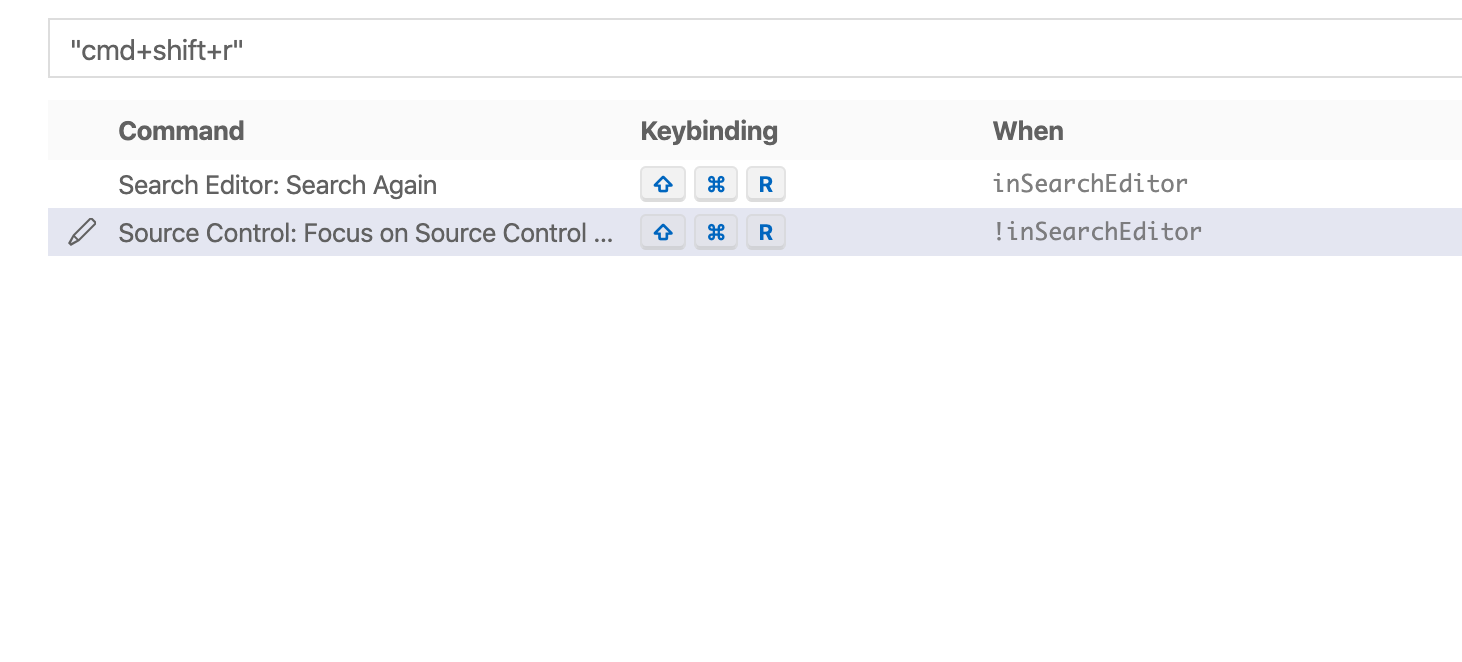
Task: Click the Shift key icon in Source Control keybinding
Action: (x=663, y=231)
